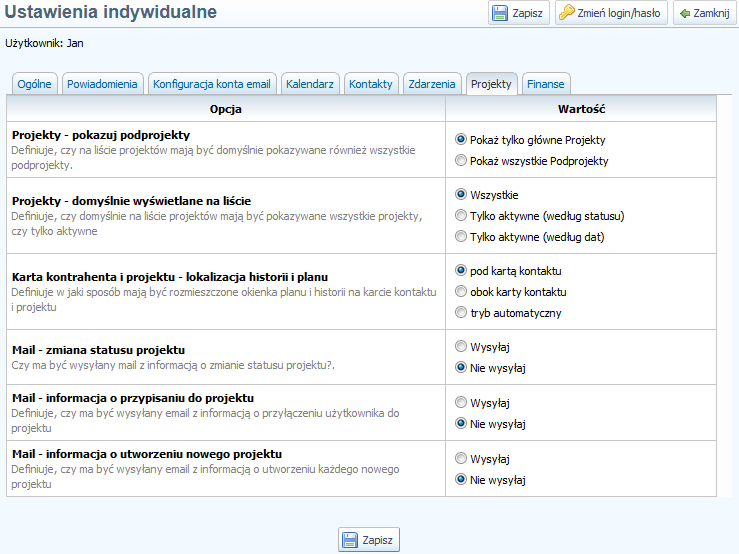Click description 'Czy ma być wysyłany mail z informacją o zmianie statusu'
The height and width of the screenshot is (554, 739).
pos(173,365)
